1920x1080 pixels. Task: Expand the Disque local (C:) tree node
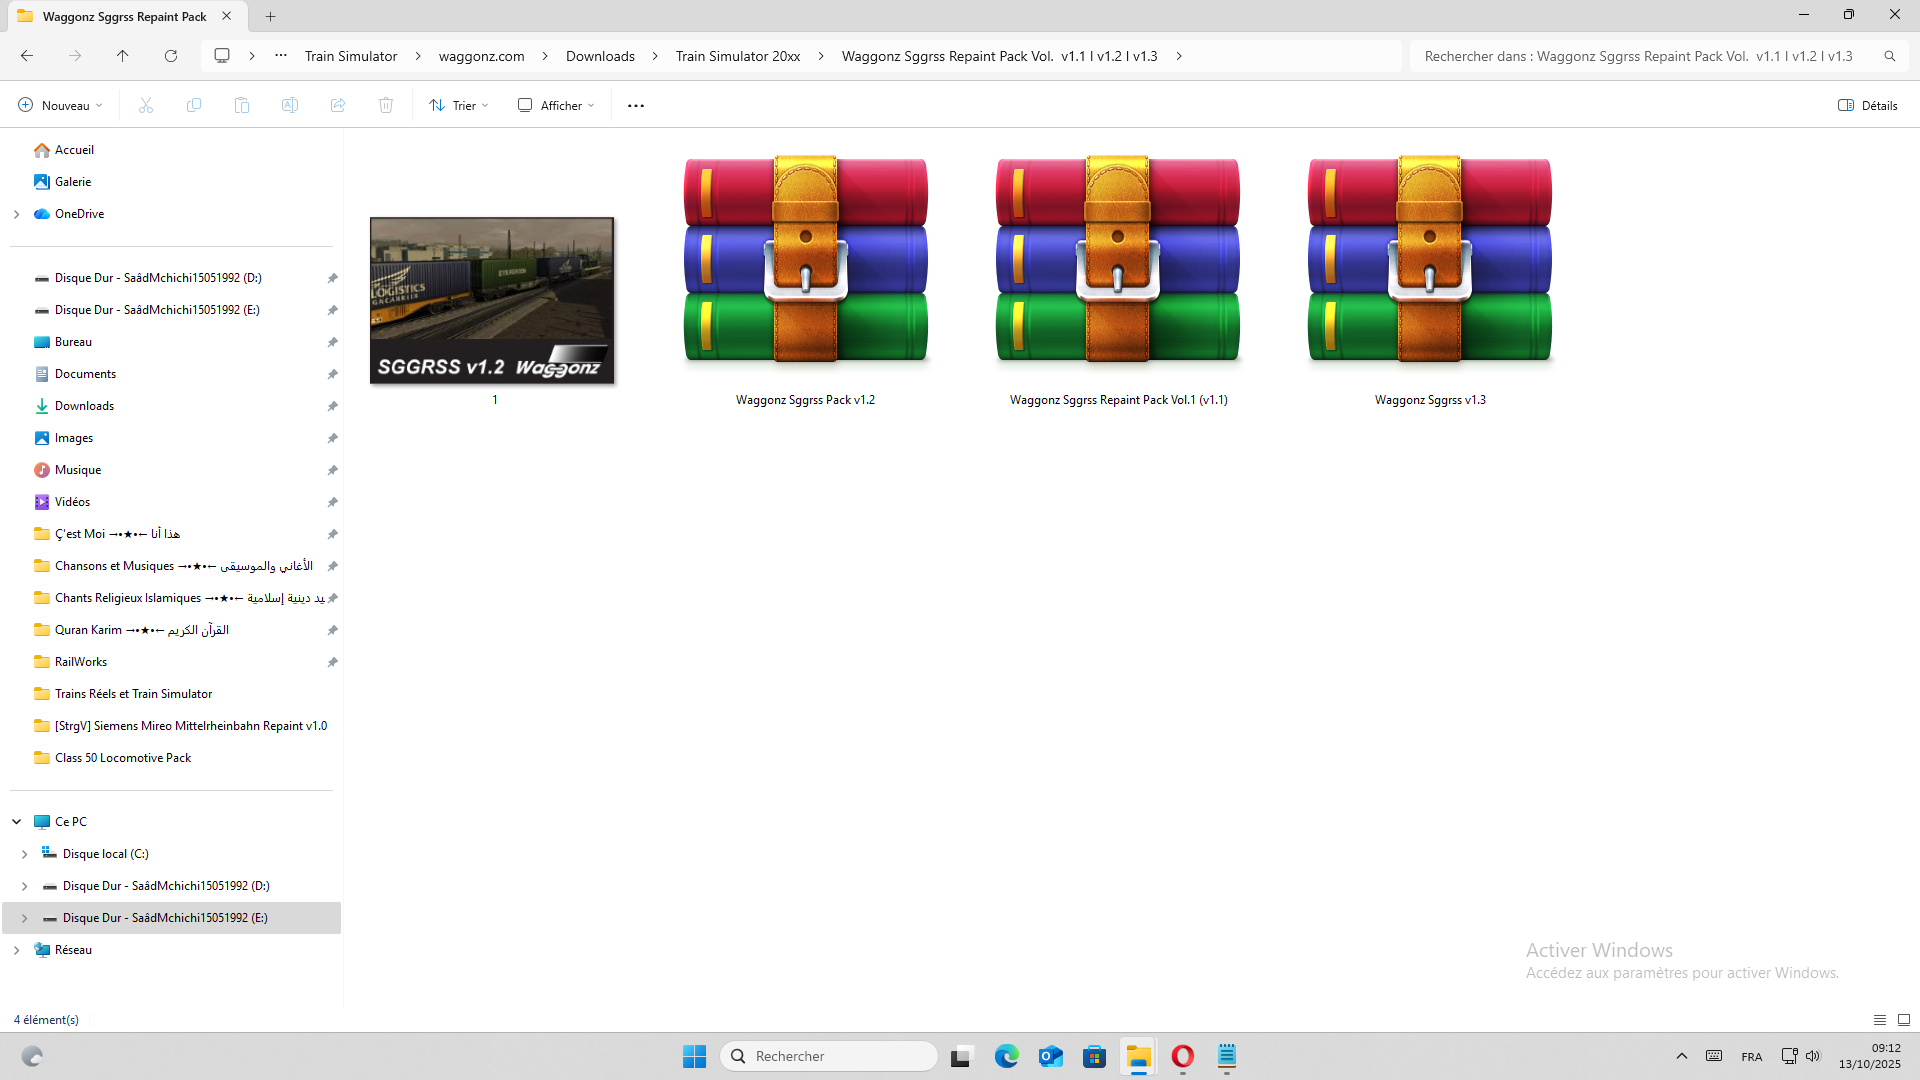click(25, 854)
